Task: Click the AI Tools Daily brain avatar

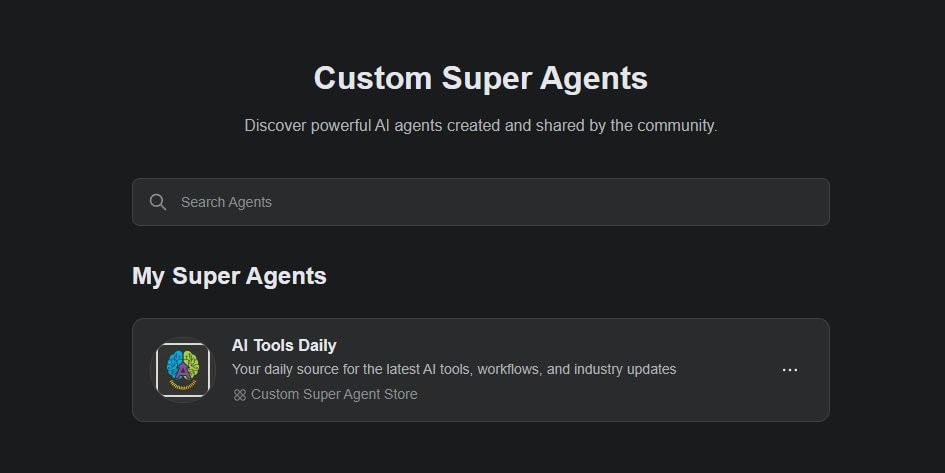Action: click(183, 370)
